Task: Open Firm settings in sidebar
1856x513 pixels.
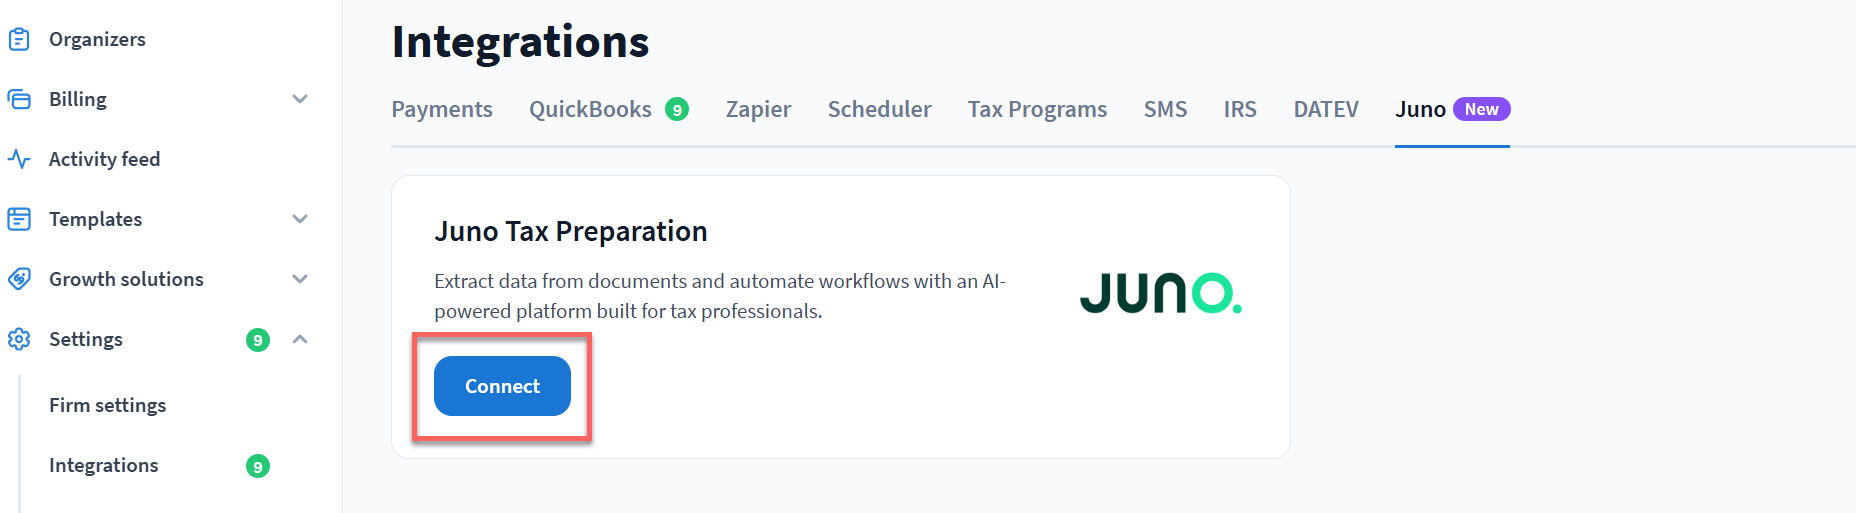Action: coord(107,405)
